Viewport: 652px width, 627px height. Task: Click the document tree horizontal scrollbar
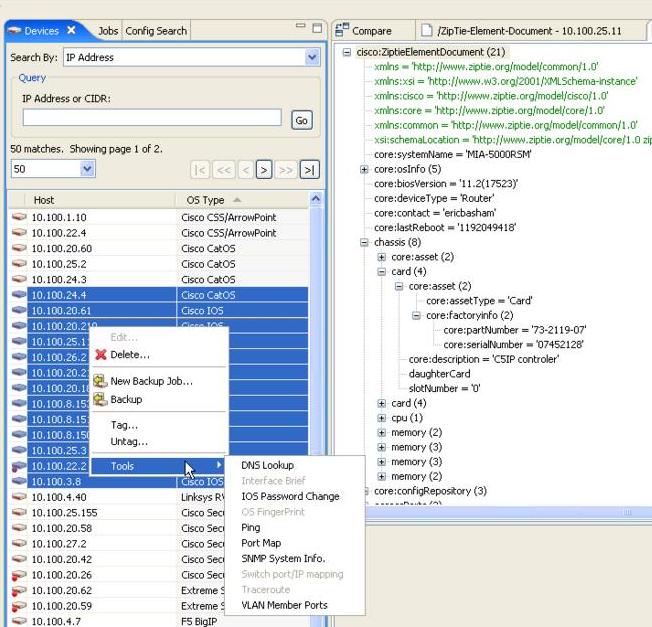point(507,513)
